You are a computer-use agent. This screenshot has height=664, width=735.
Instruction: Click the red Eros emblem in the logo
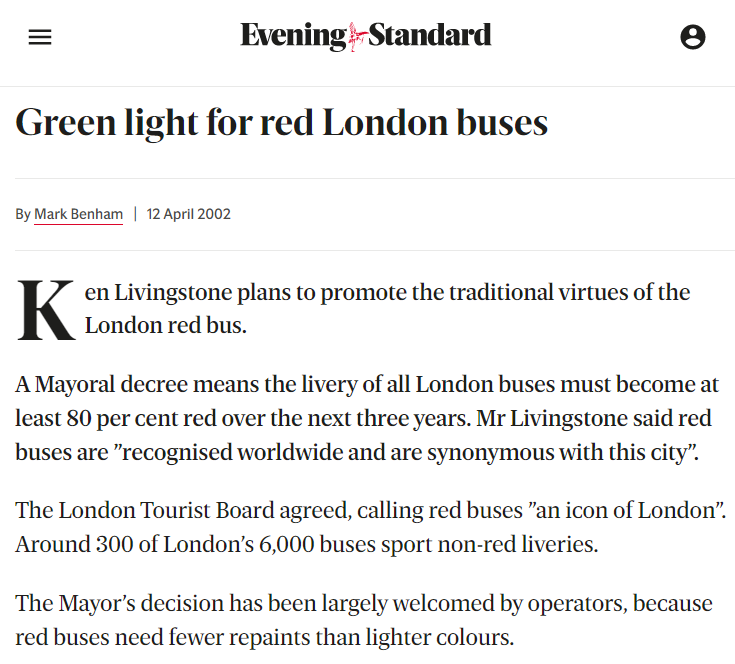coord(357,37)
